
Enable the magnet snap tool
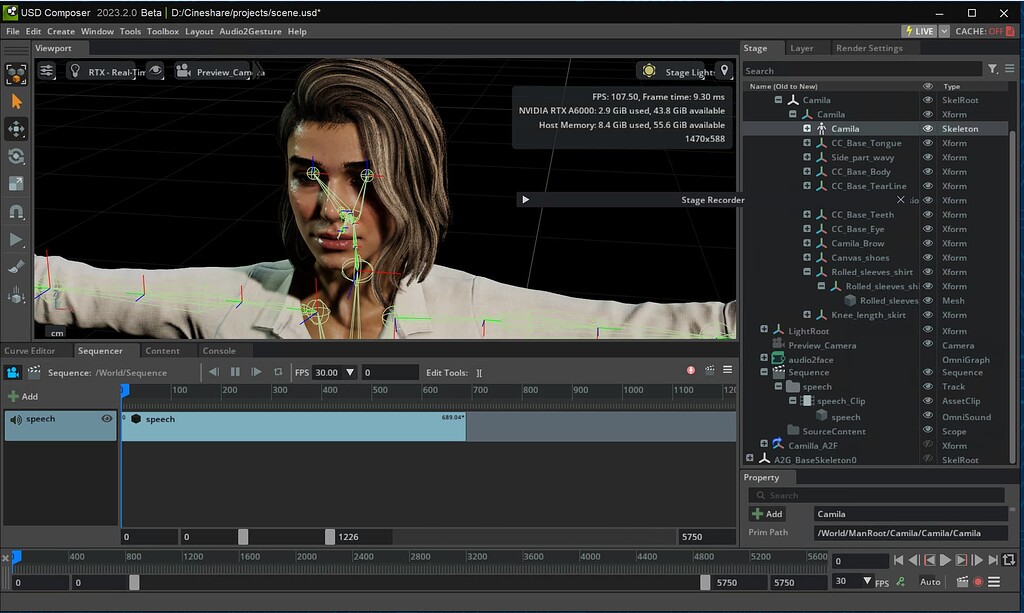[x=15, y=211]
